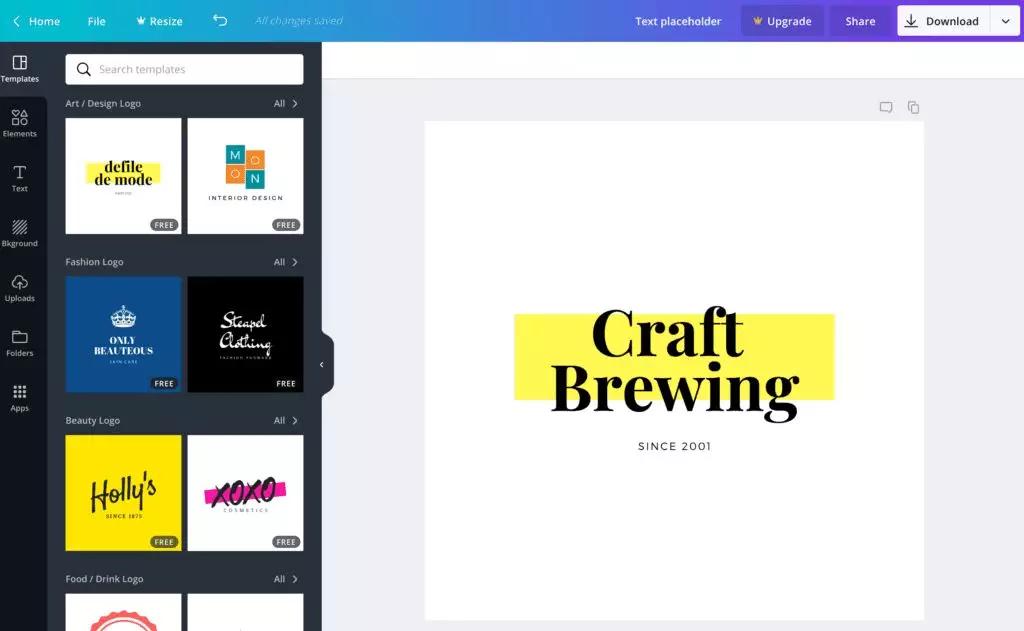Select the XOXO Cosmetics template

tap(246, 493)
